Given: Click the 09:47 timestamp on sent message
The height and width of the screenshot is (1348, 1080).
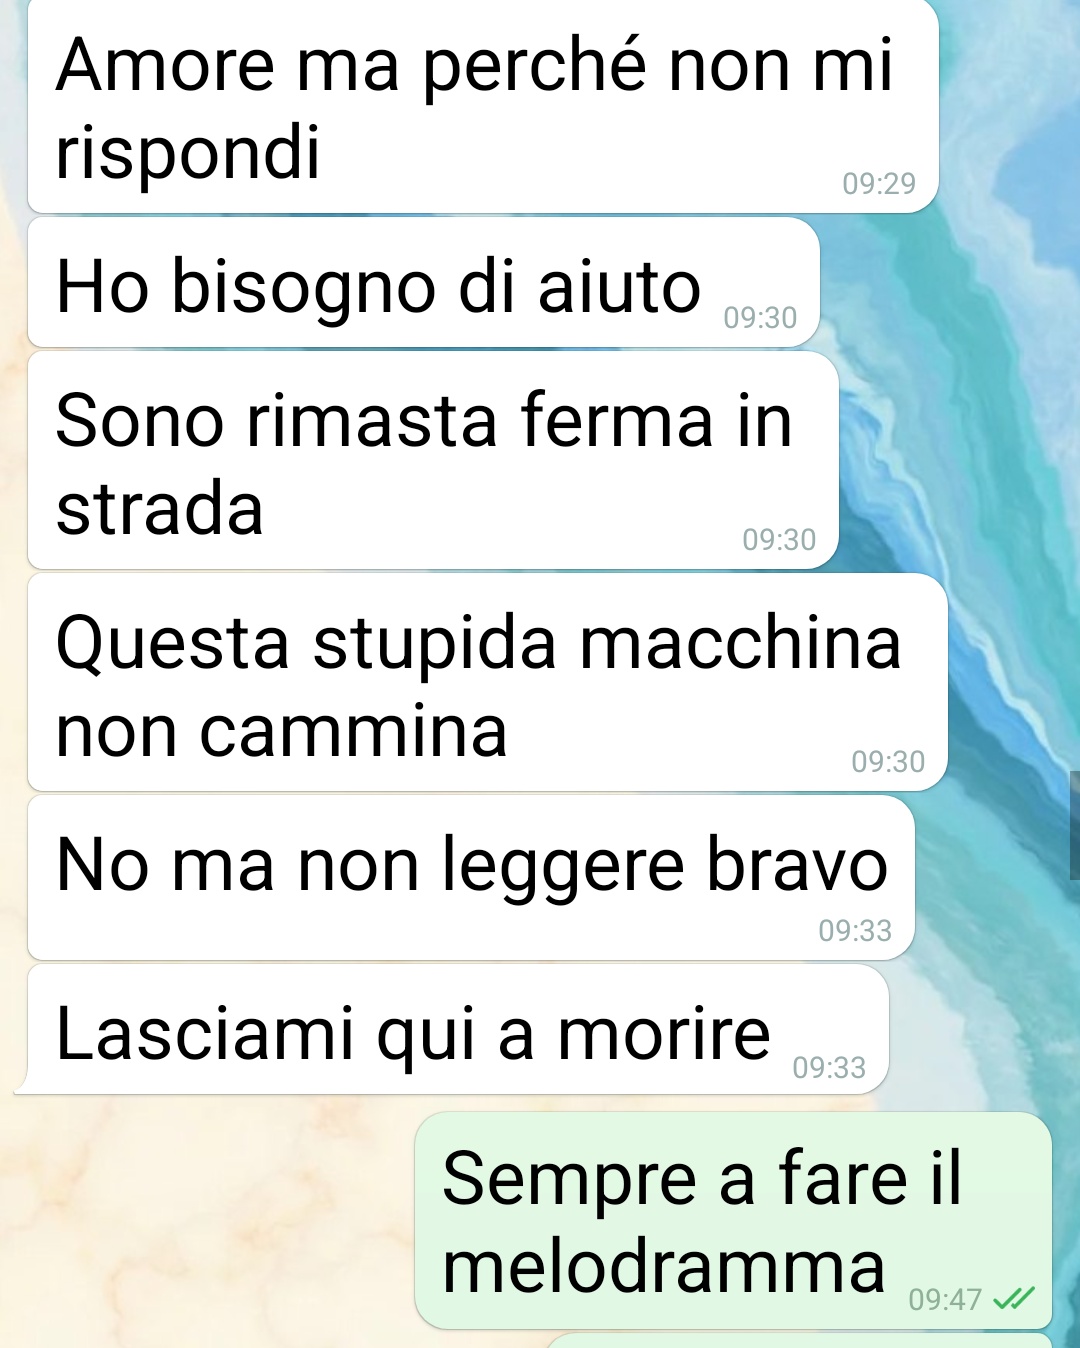Looking at the screenshot, I should click(x=945, y=1299).
